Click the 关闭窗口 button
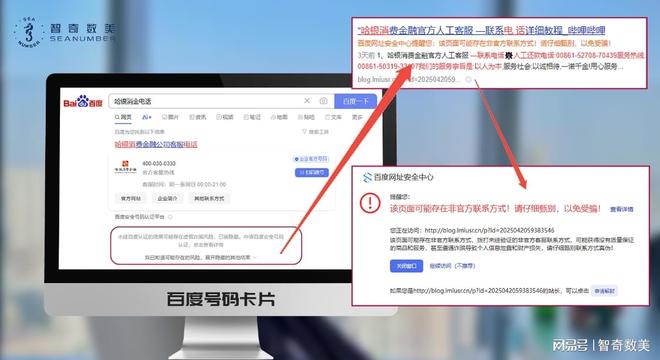Viewport: 660px width, 360px height. coord(406,266)
